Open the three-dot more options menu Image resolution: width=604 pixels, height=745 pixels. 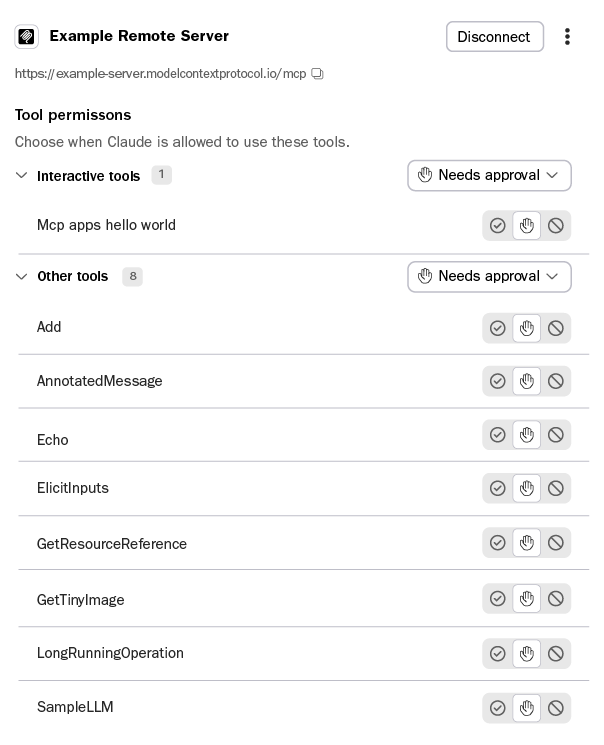tap(567, 37)
